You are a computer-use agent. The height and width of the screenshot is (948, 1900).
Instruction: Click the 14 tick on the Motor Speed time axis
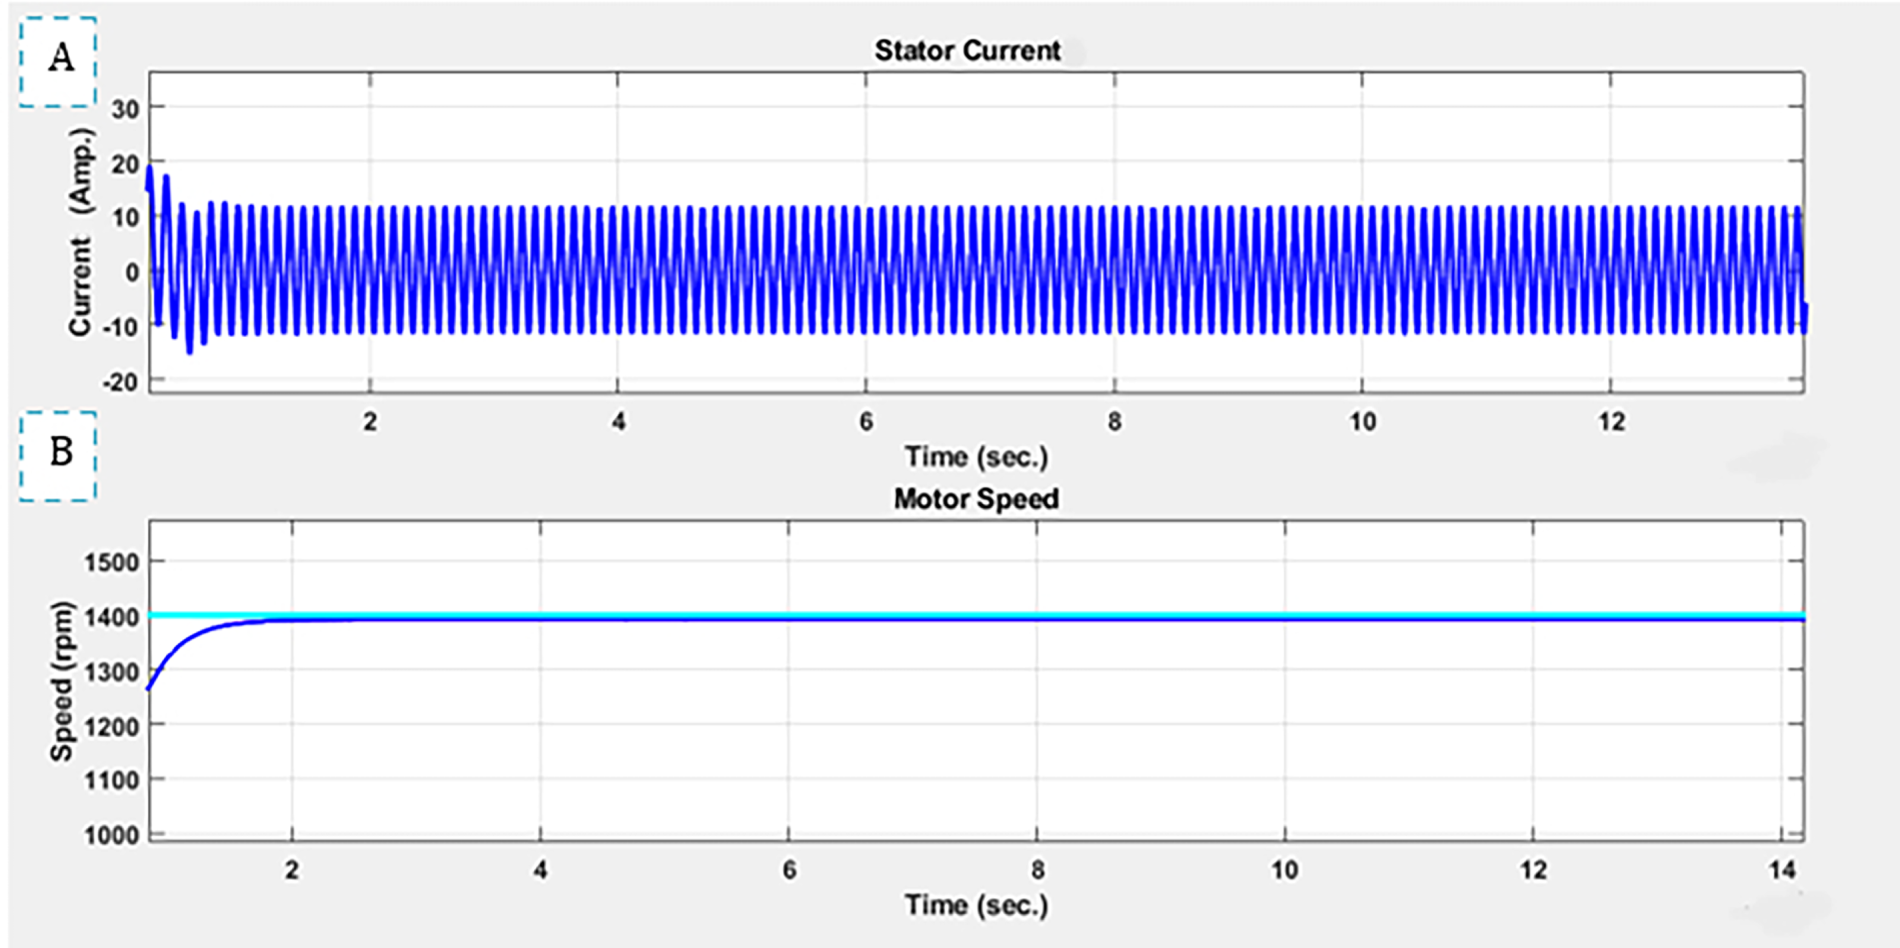tap(1781, 870)
